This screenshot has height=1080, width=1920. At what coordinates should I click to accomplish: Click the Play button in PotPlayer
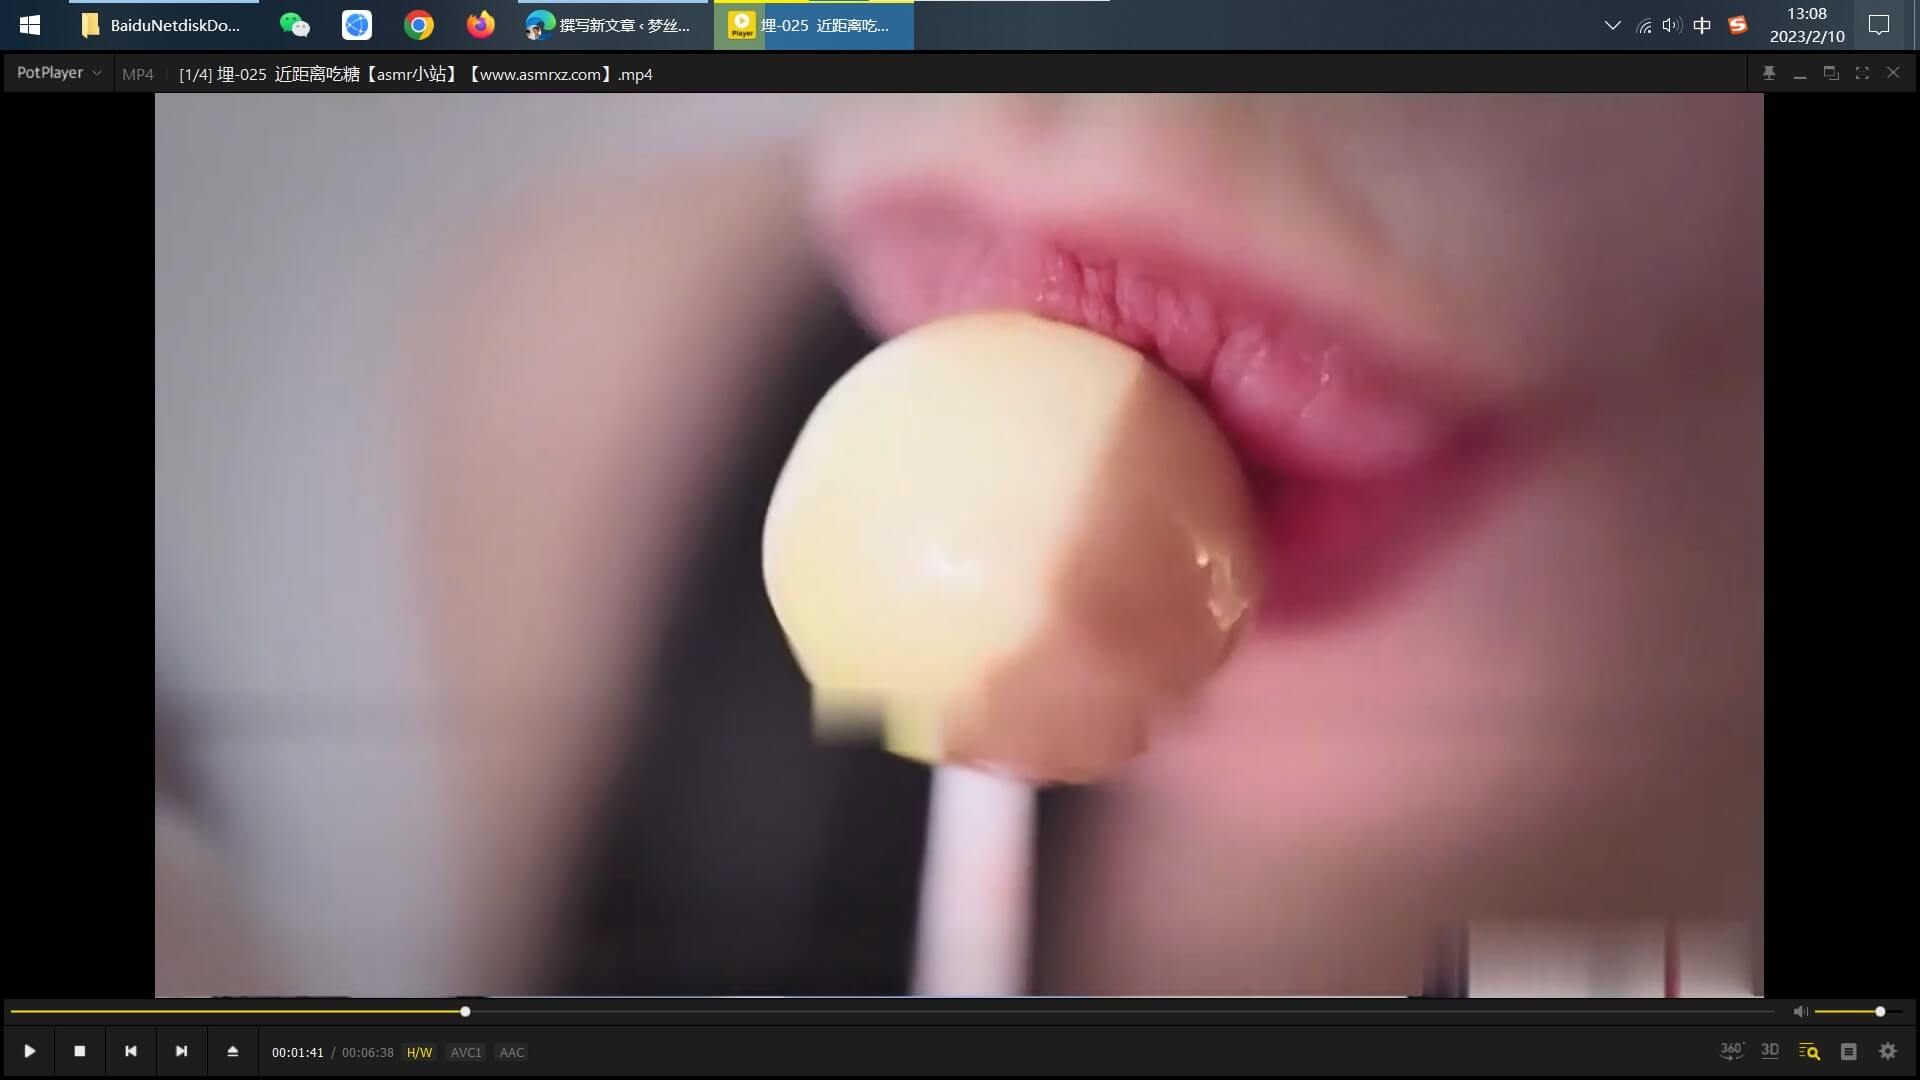click(x=30, y=1051)
